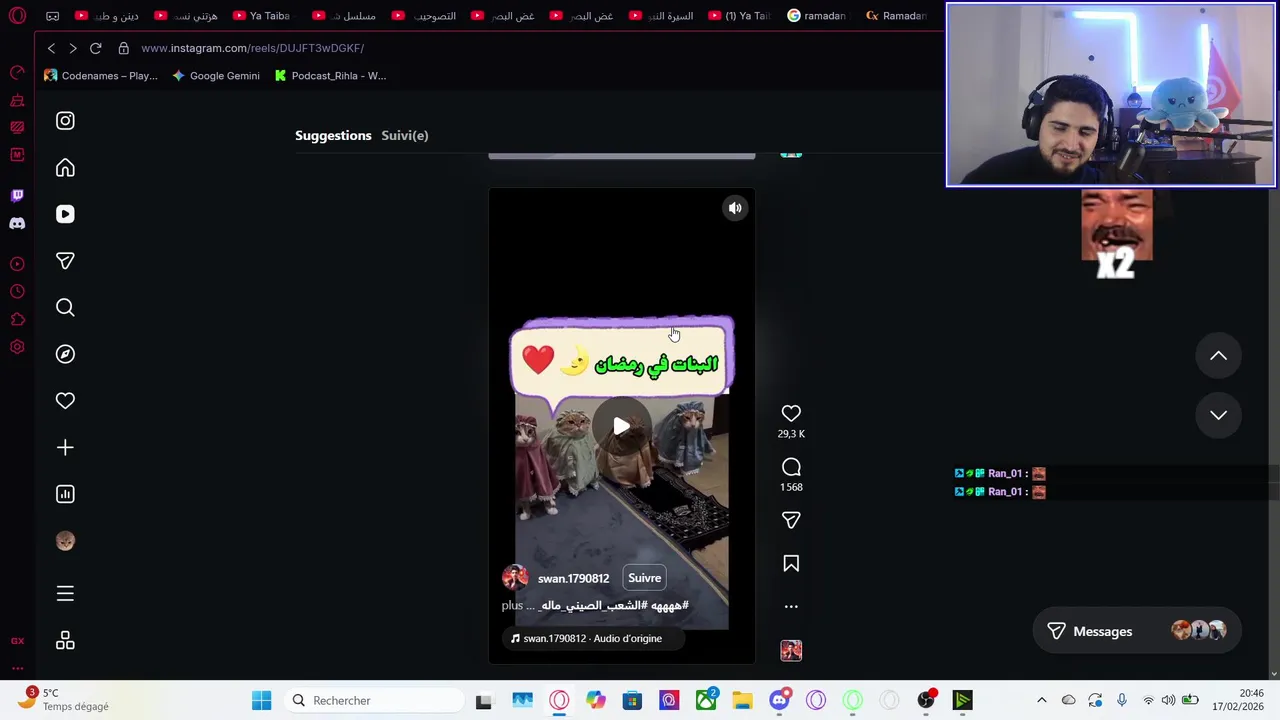Switch to the Ya Taiba YouTube tab

tap(261, 16)
